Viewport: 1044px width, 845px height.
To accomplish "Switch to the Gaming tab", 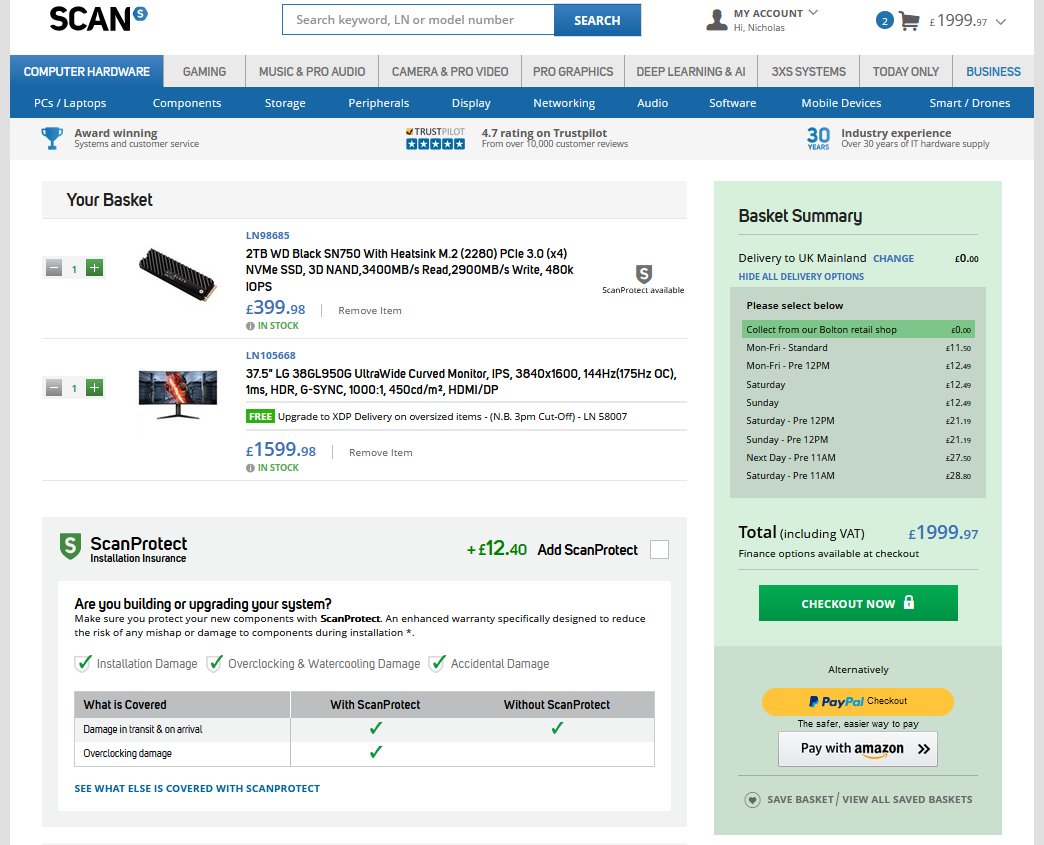I will [204, 71].
